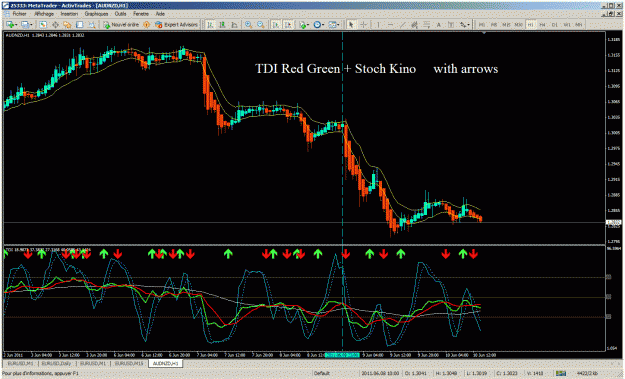Select the horizontal line drawing tool

[x=390, y=25]
